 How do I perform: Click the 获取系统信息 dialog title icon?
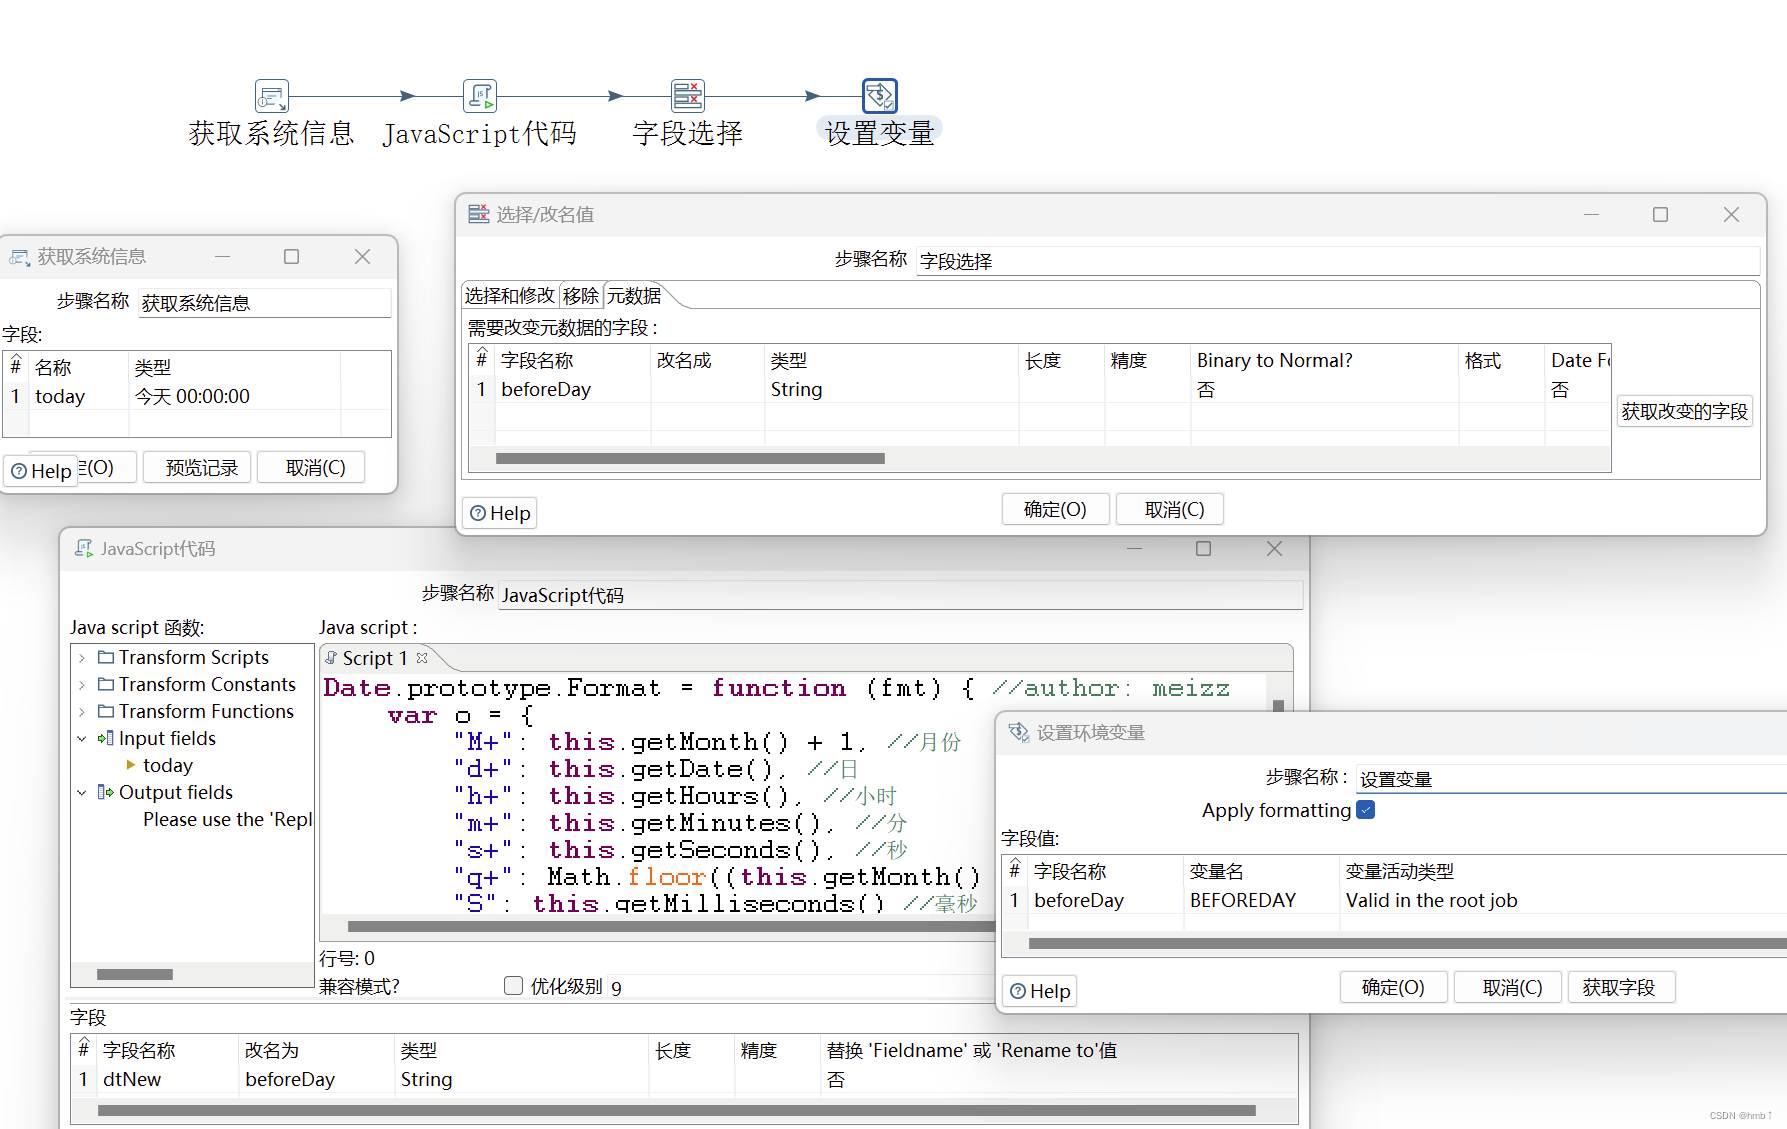click(x=20, y=257)
